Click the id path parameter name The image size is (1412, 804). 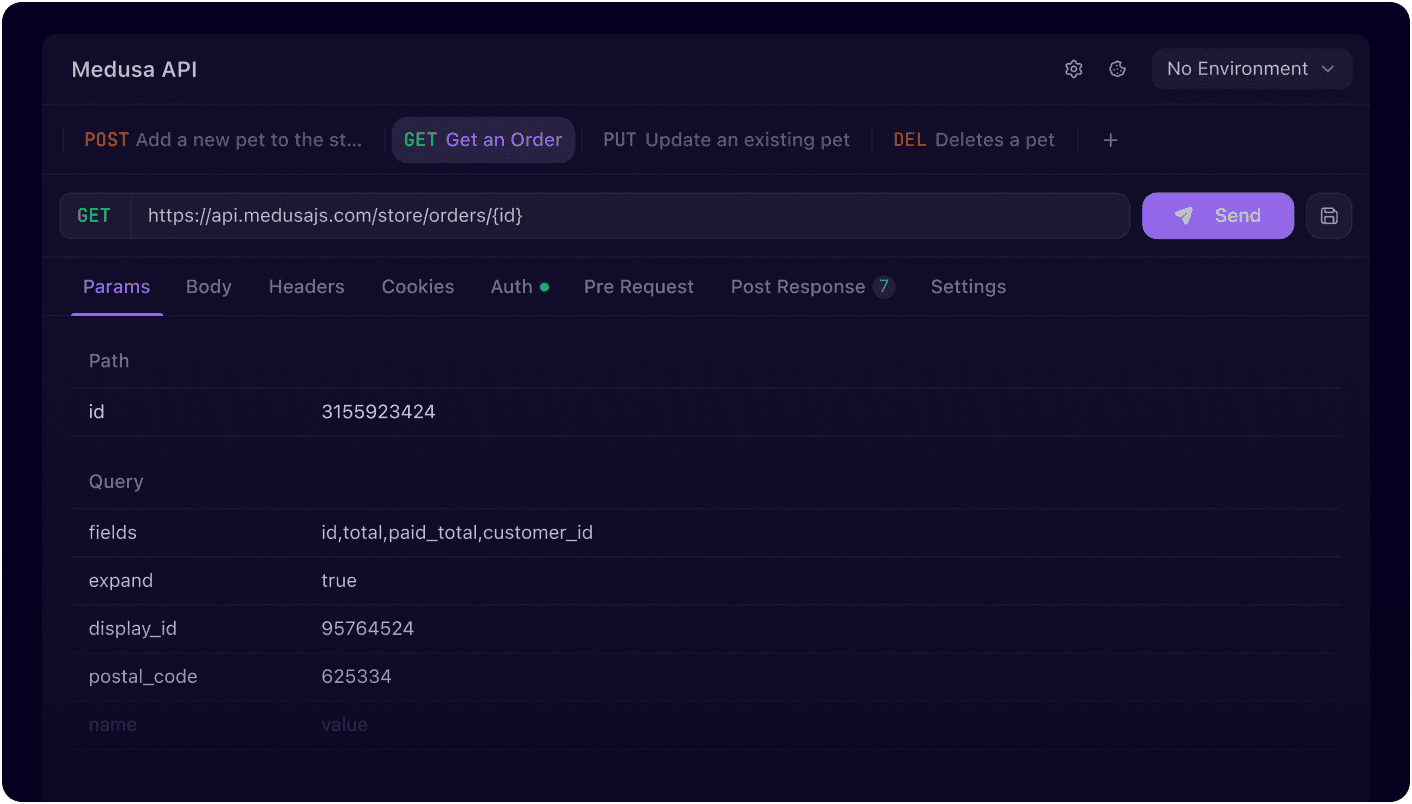click(x=96, y=412)
